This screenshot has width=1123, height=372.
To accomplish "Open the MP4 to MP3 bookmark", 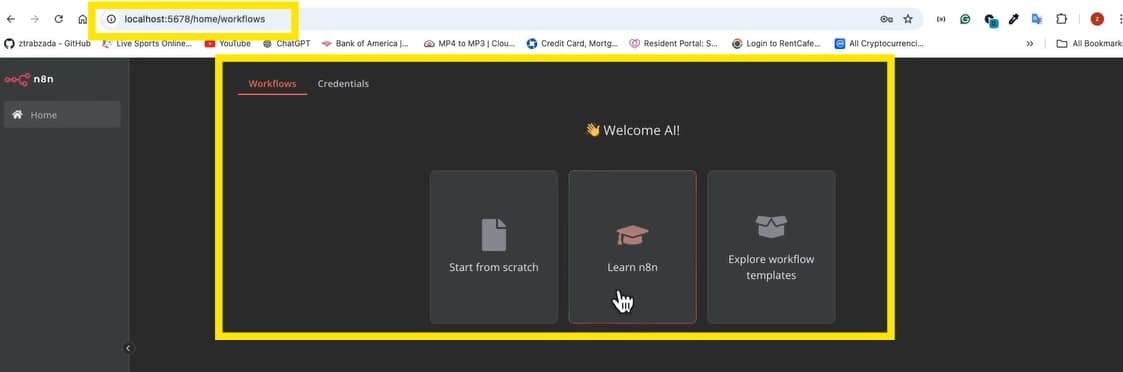I will pos(469,44).
